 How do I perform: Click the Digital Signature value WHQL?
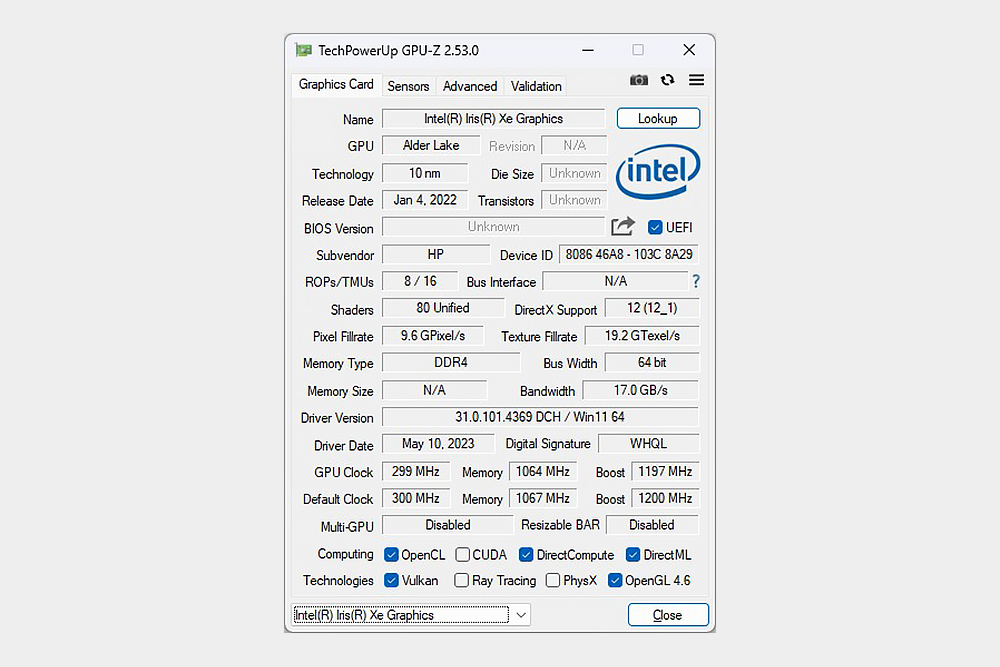pos(649,444)
